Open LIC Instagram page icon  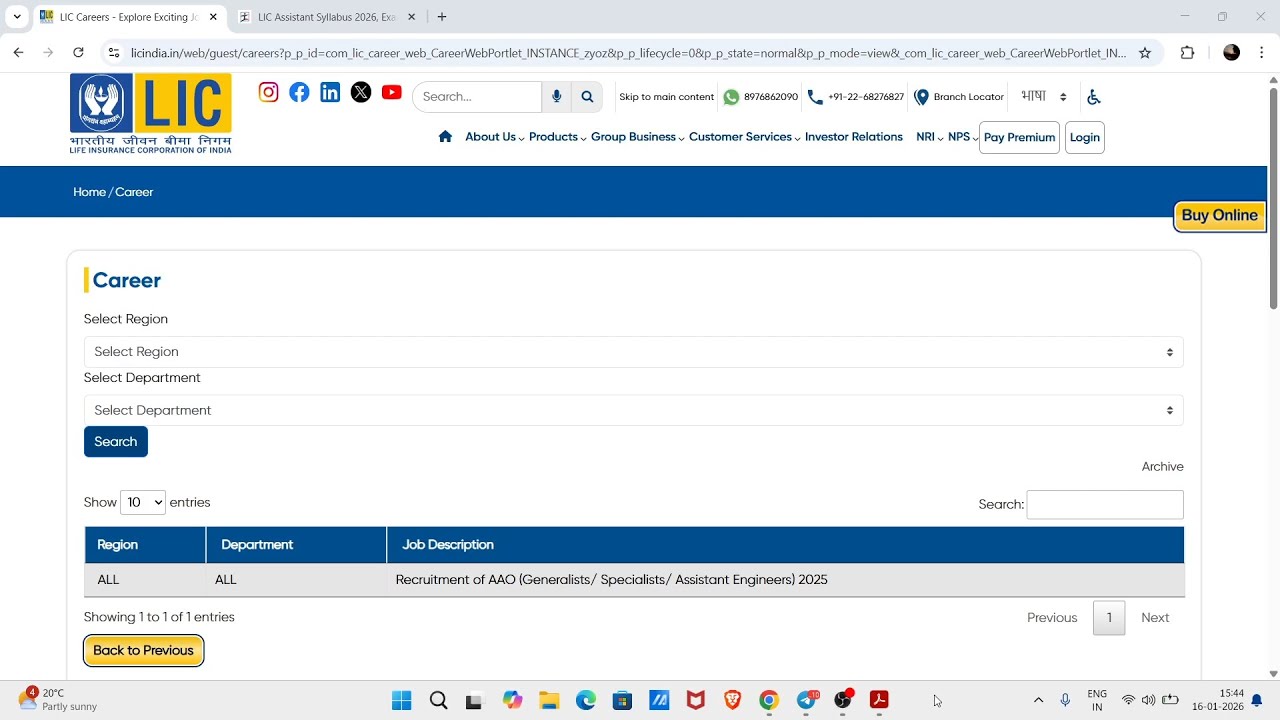[268, 92]
